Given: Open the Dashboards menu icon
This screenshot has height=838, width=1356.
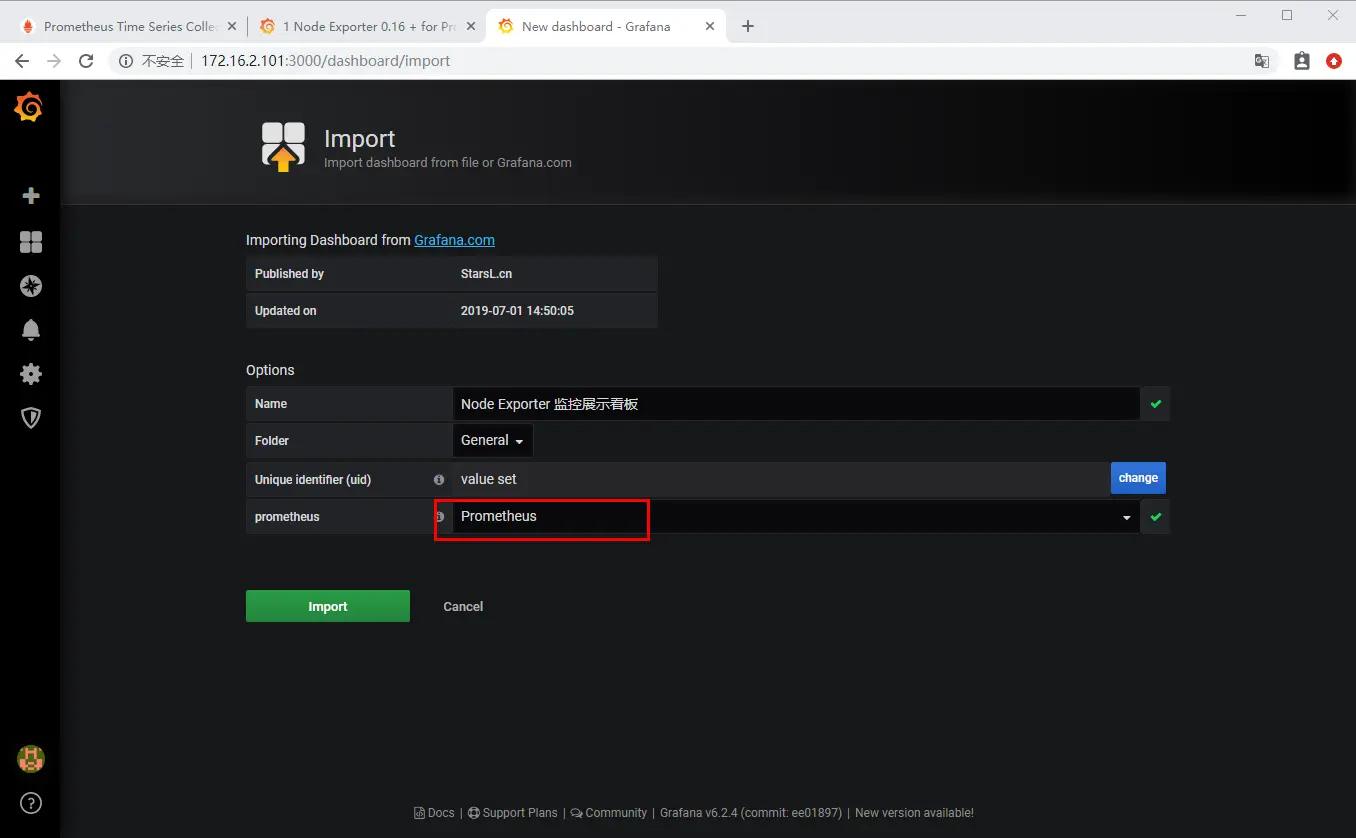Looking at the screenshot, I should [x=31, y=242].
